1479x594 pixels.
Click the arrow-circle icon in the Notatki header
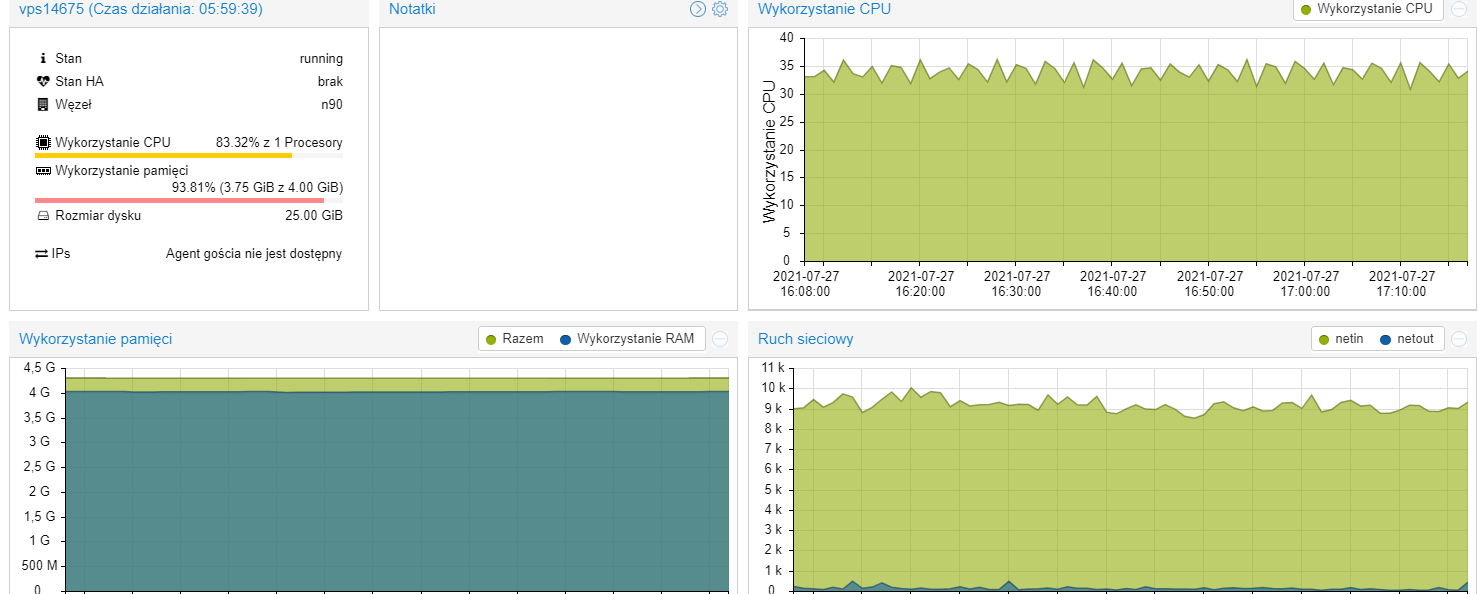pyautogui.click(x=698, y=9)
